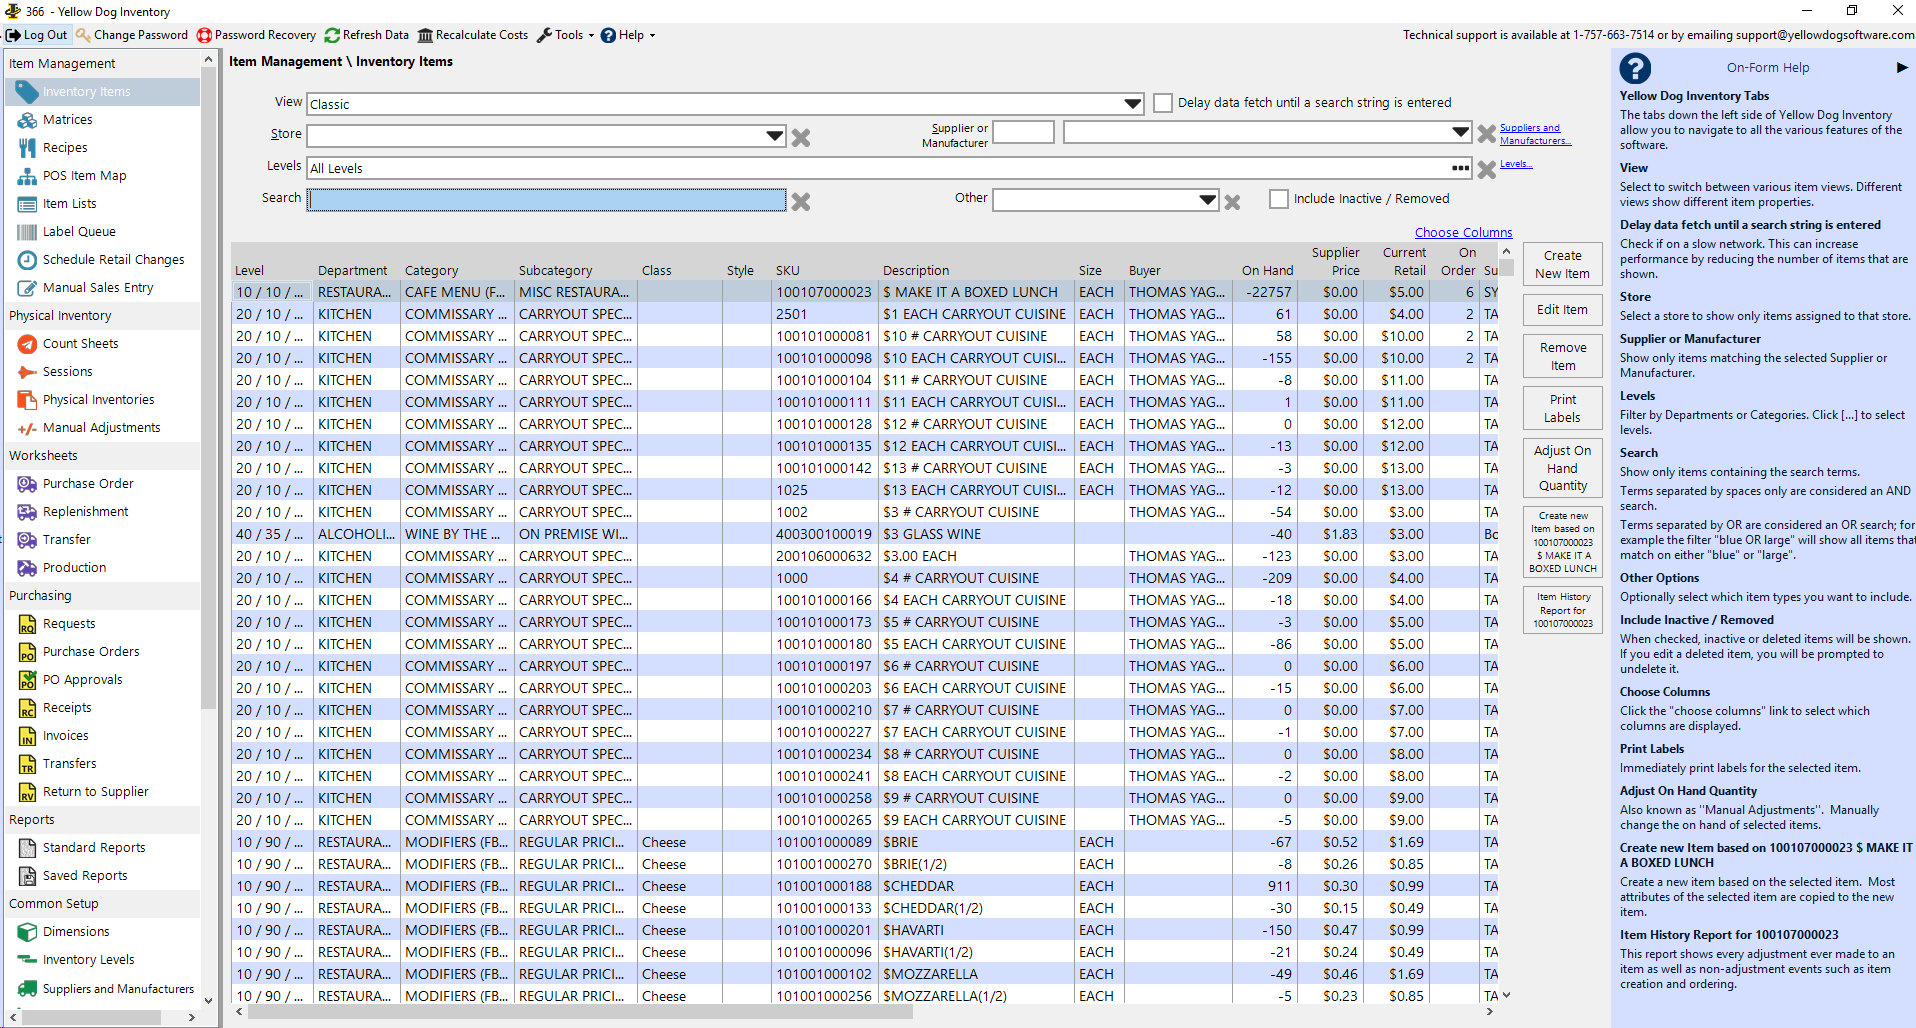Click the Choose Columns link

tap(1463, 233)
